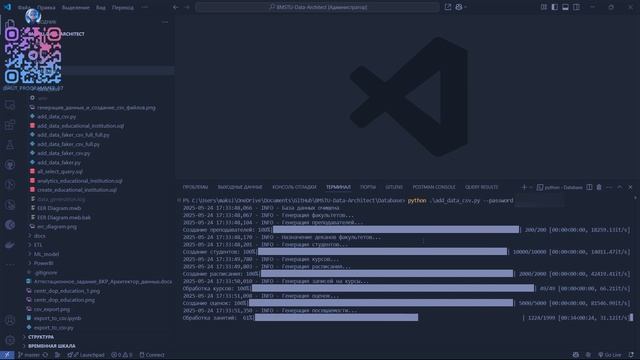Screen dimensions: 640x360
Task: Open add_data_faker.py file
Action: 59,162
